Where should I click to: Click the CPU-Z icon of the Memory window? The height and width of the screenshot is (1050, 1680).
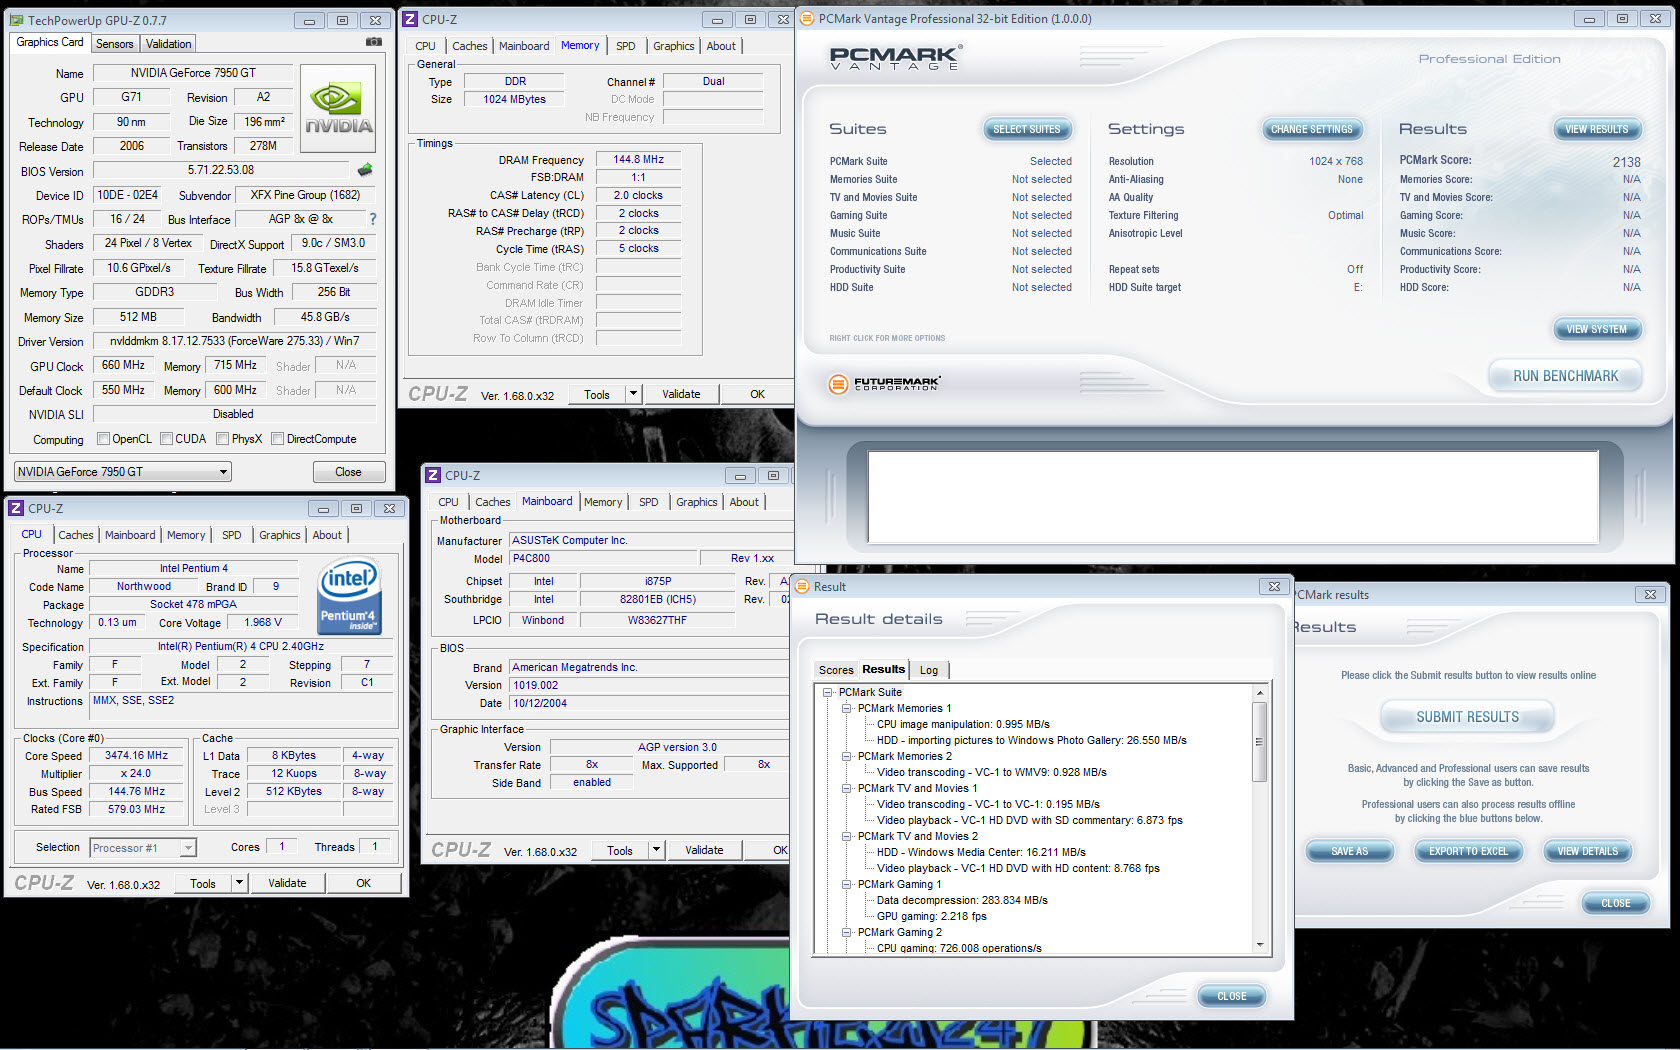coord(410,19)
